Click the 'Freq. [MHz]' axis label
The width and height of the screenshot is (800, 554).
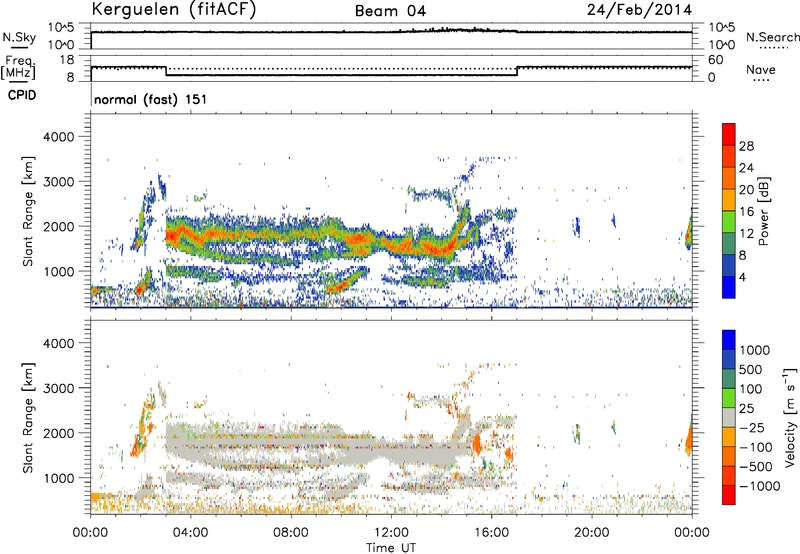[18, 67]
